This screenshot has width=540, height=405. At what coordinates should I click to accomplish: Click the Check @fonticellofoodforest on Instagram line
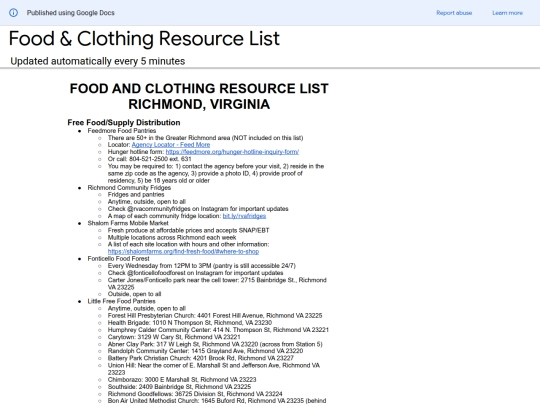195,273
